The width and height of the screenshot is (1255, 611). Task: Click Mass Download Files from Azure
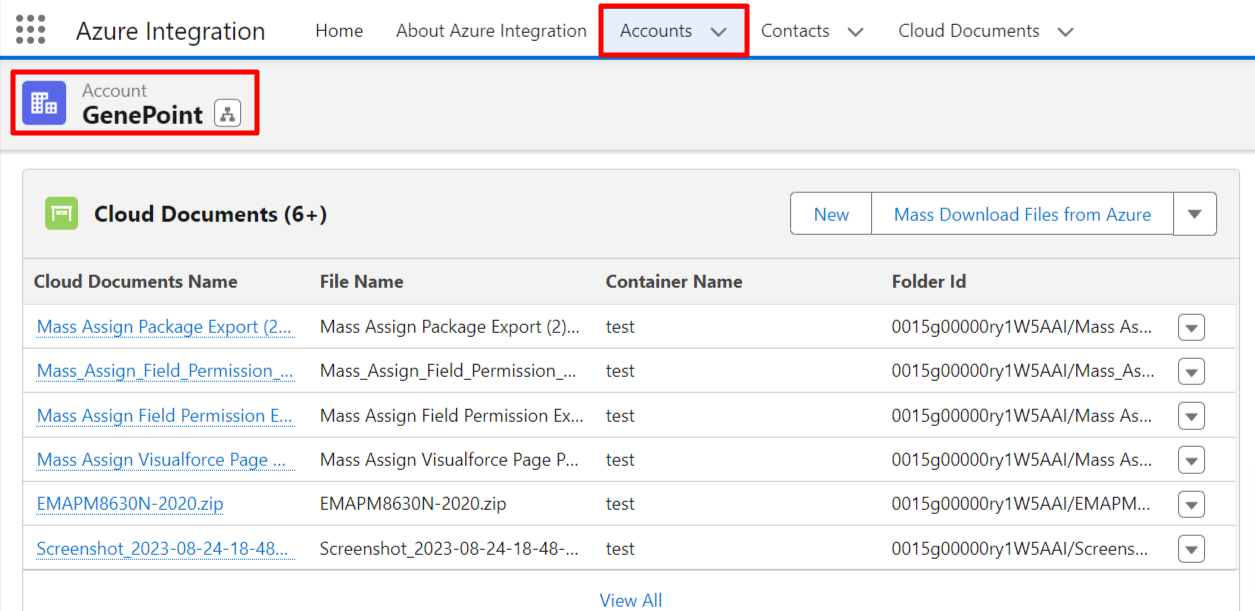point(1022,214)
